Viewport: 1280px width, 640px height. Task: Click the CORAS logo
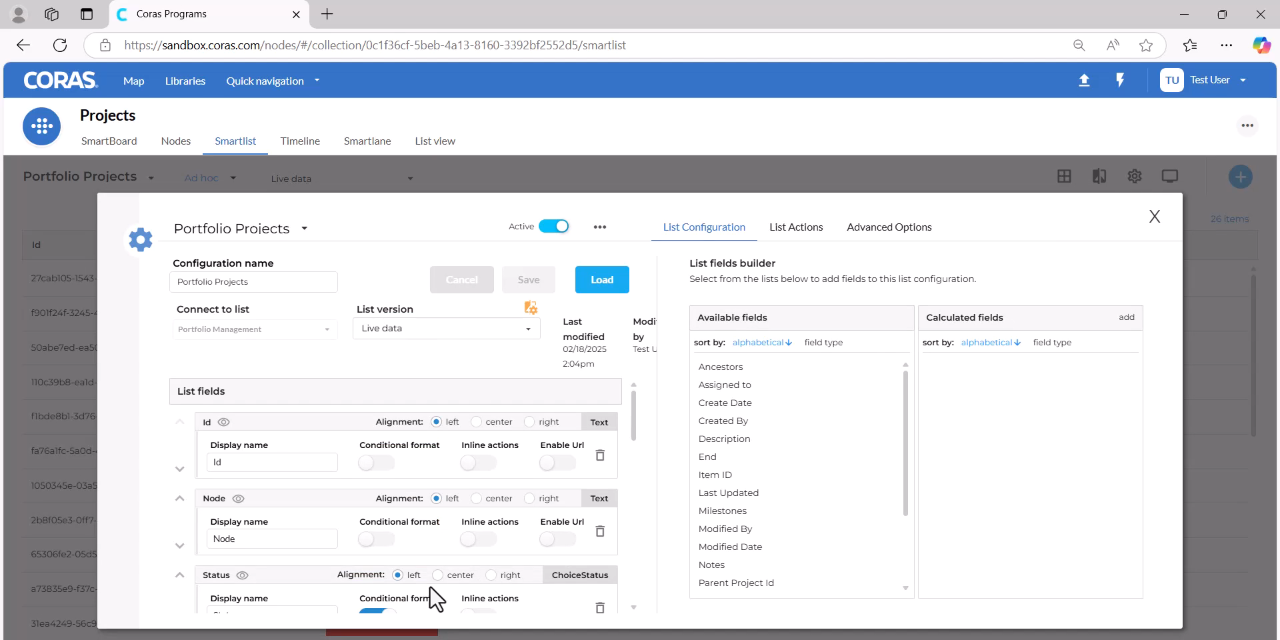click(60, 80)
